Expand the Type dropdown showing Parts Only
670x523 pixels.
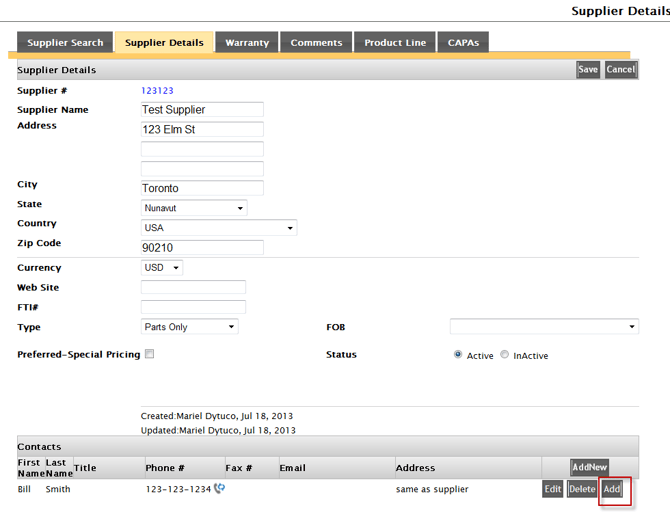pyautogui.click(x=190, y=327)
